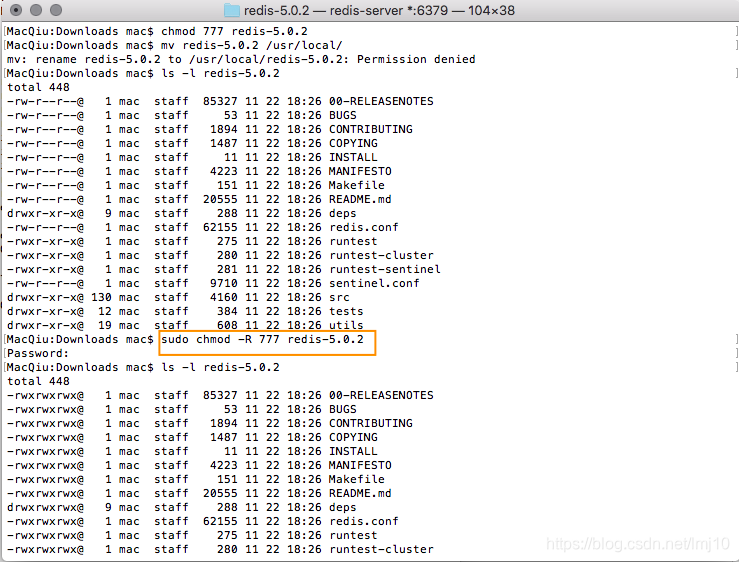Click the runtest-sentinel filename
This screenshot has width=739, height=562.
[385, 270]
